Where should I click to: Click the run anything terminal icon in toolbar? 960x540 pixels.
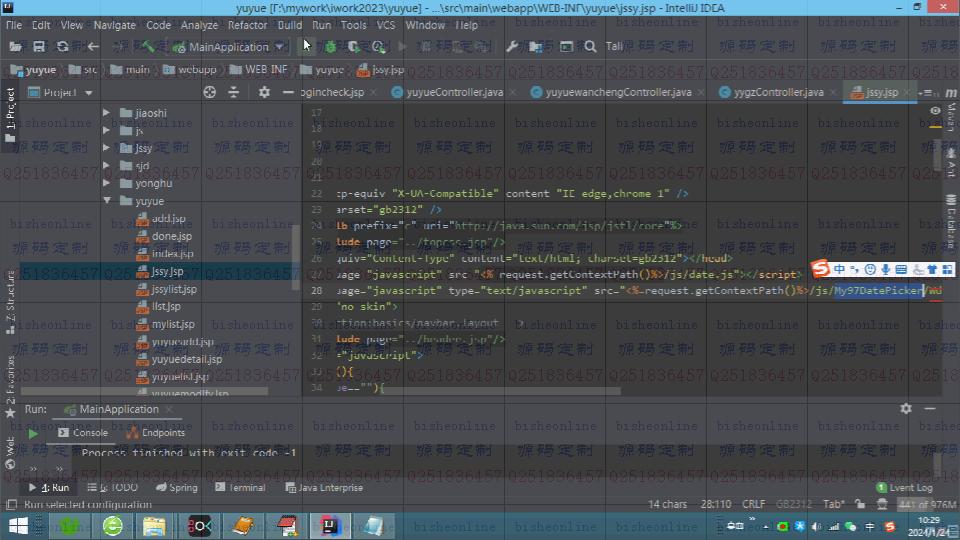[566, 47]
